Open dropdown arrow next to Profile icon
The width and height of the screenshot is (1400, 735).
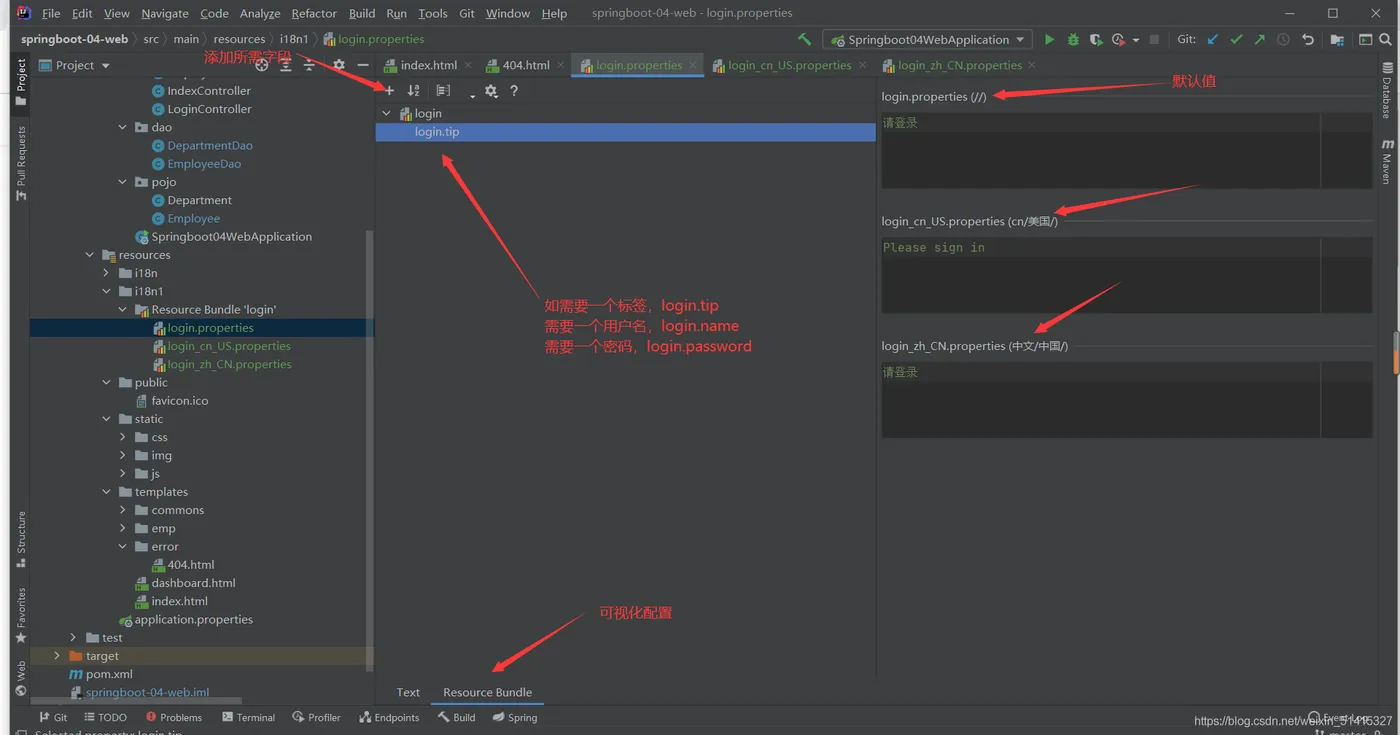(1136, 40)
